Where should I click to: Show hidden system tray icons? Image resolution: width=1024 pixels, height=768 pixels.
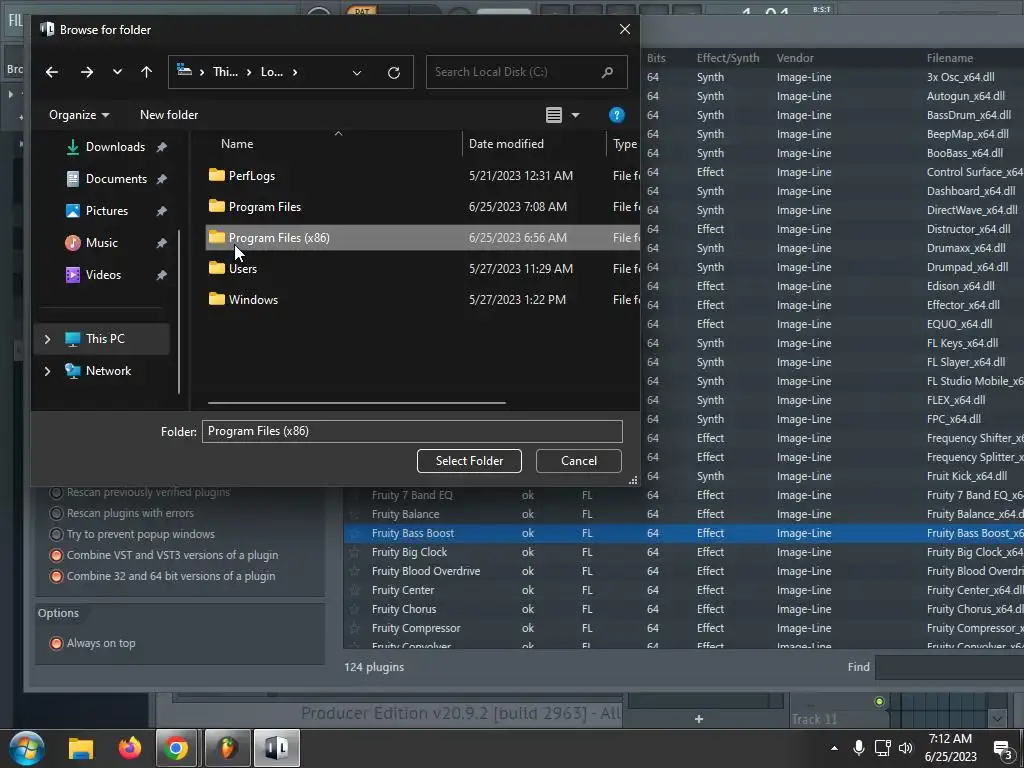pos(834,748)
